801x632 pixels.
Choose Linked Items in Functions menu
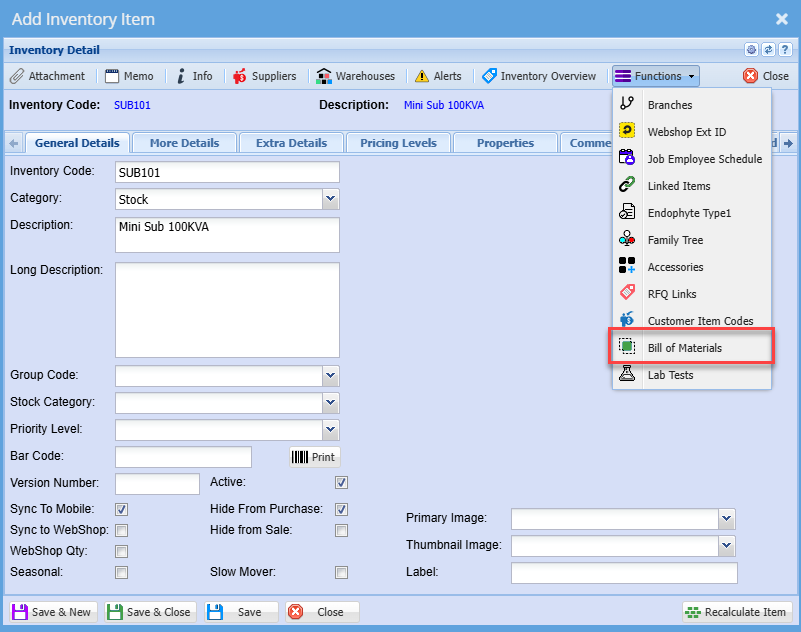[x=678, y=186]
